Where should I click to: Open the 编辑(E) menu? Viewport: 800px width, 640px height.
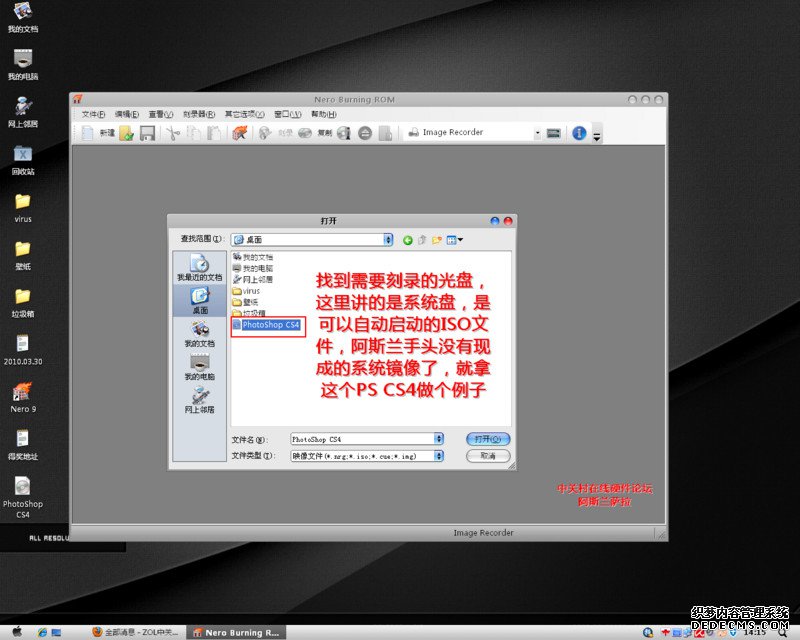point(127,114)
